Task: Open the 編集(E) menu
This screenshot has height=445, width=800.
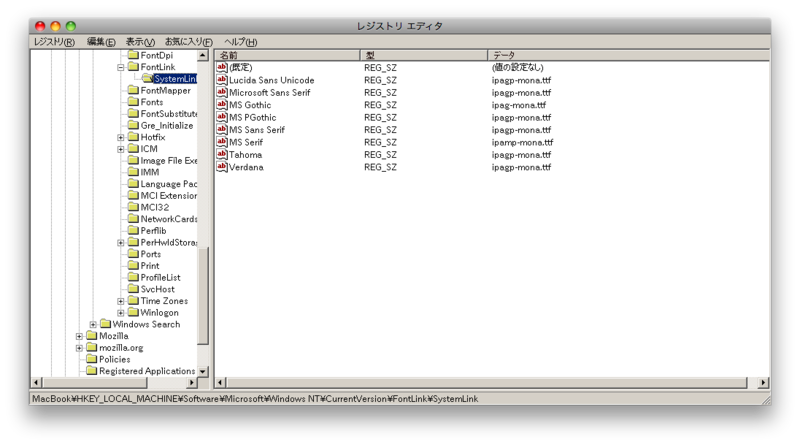Action: 101,42
